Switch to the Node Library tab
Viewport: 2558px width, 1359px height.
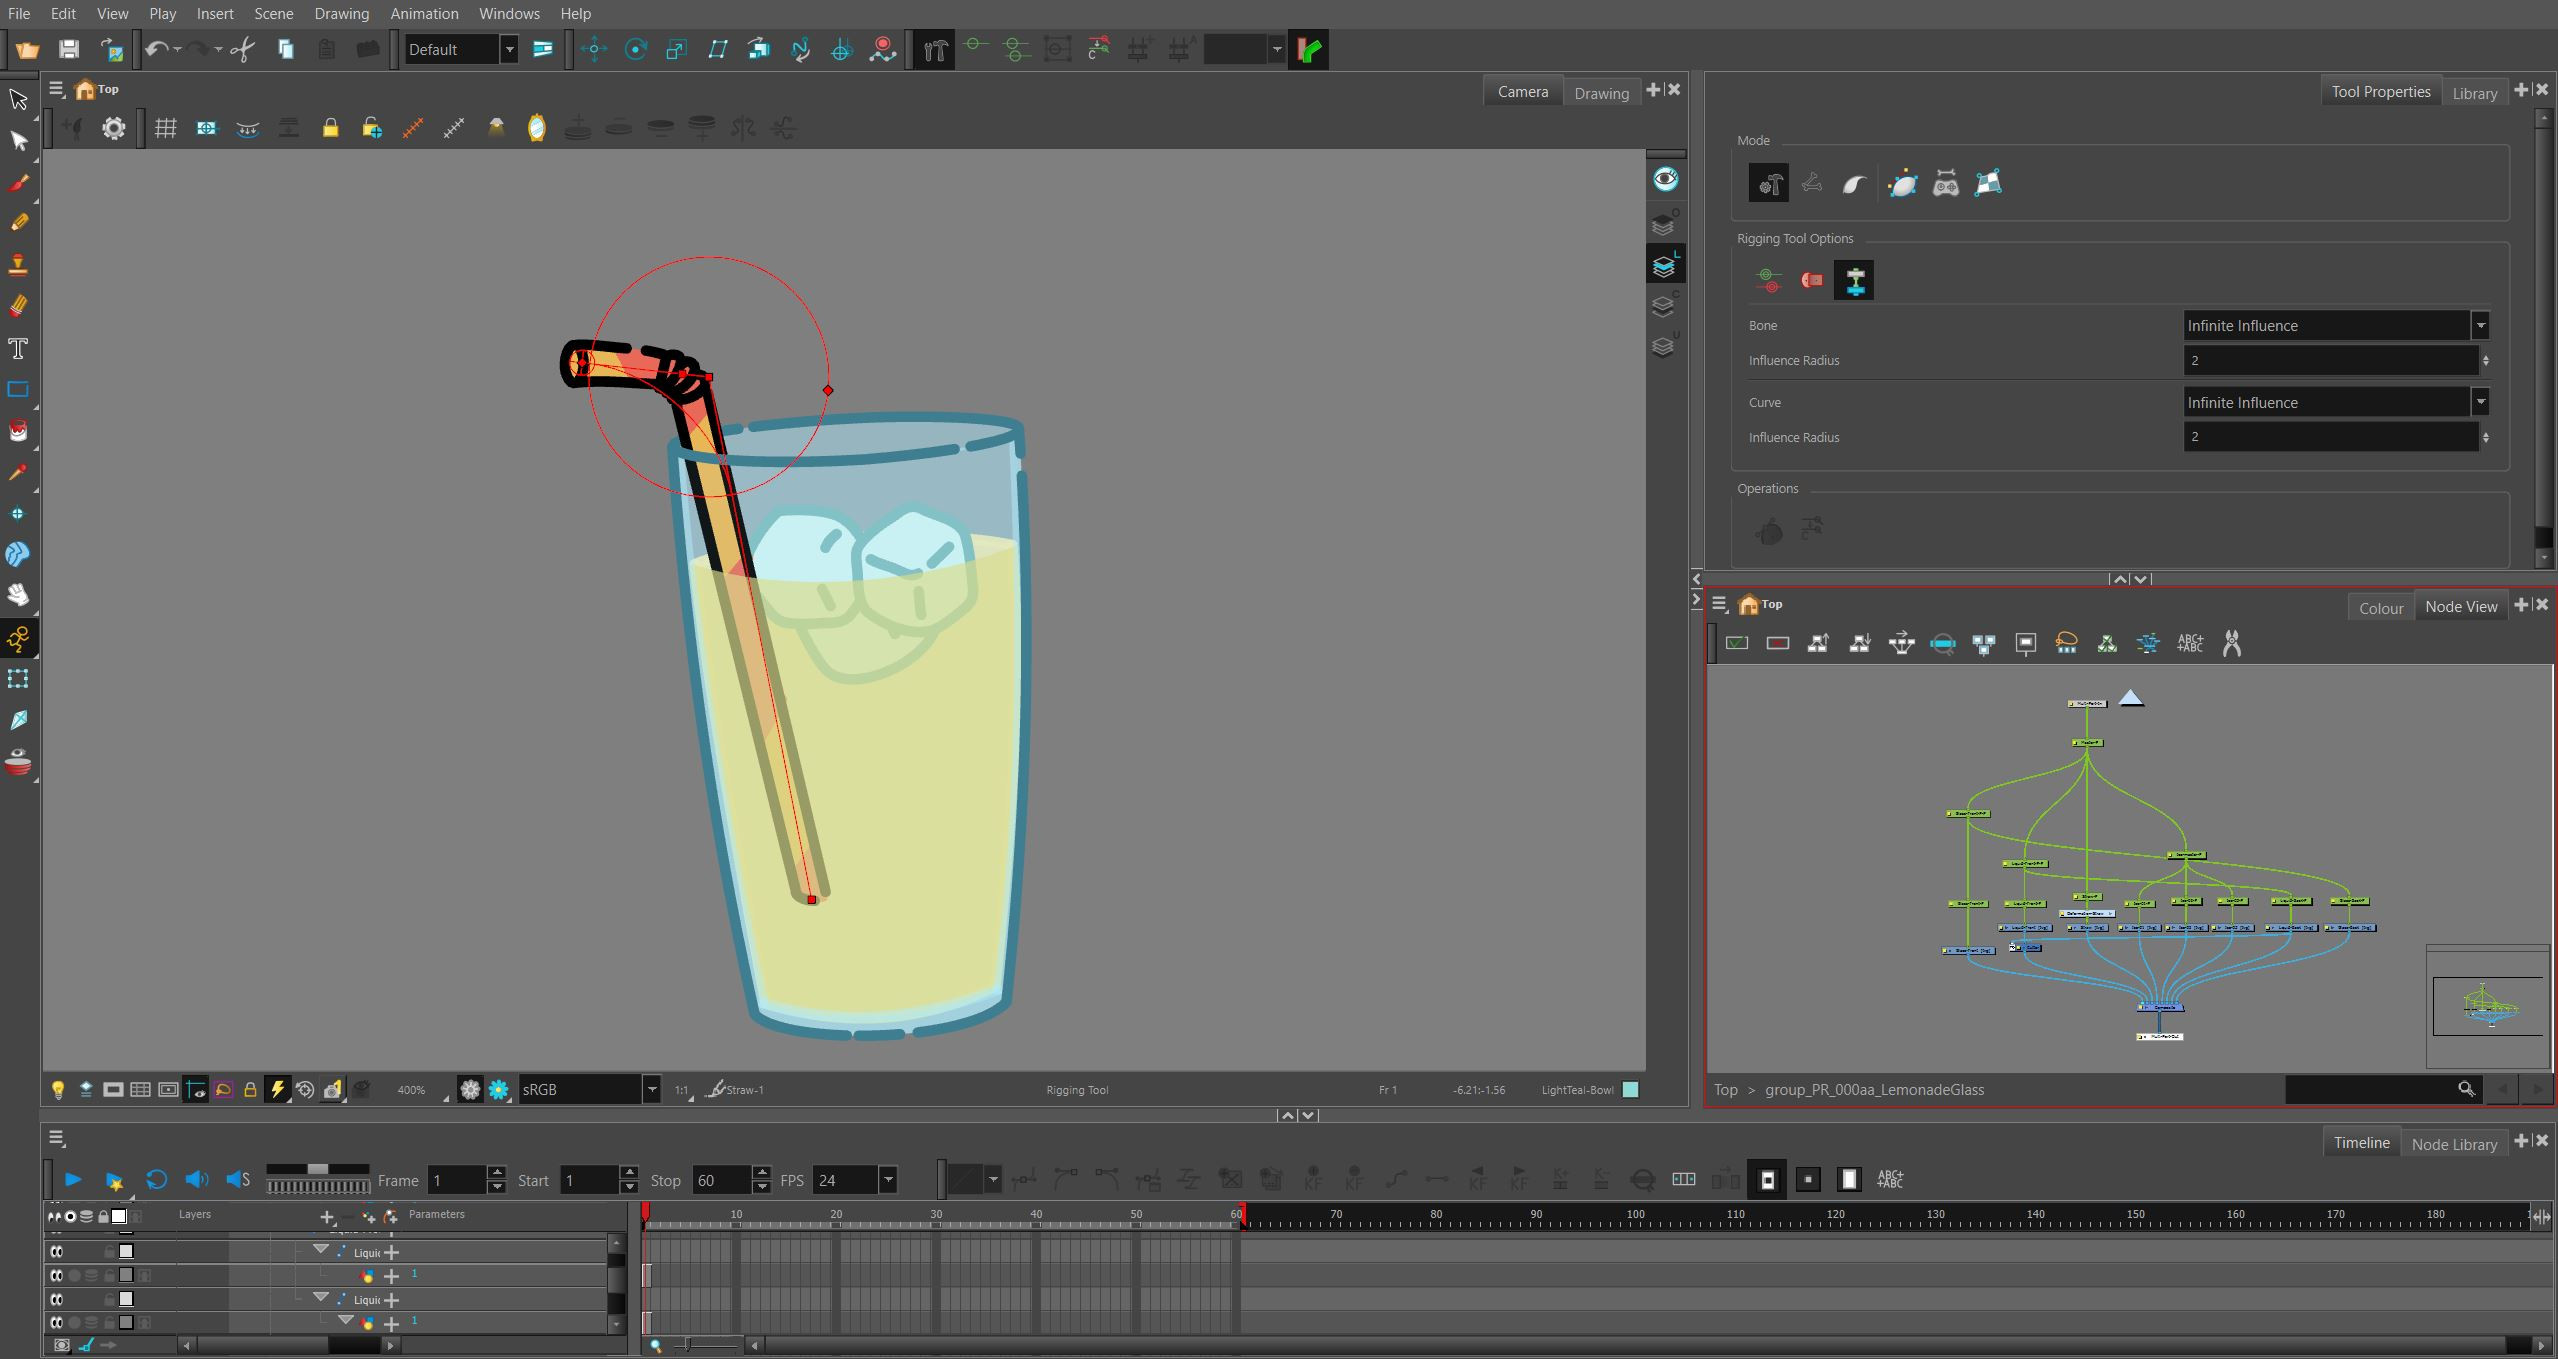(x=2454, y=1144)
